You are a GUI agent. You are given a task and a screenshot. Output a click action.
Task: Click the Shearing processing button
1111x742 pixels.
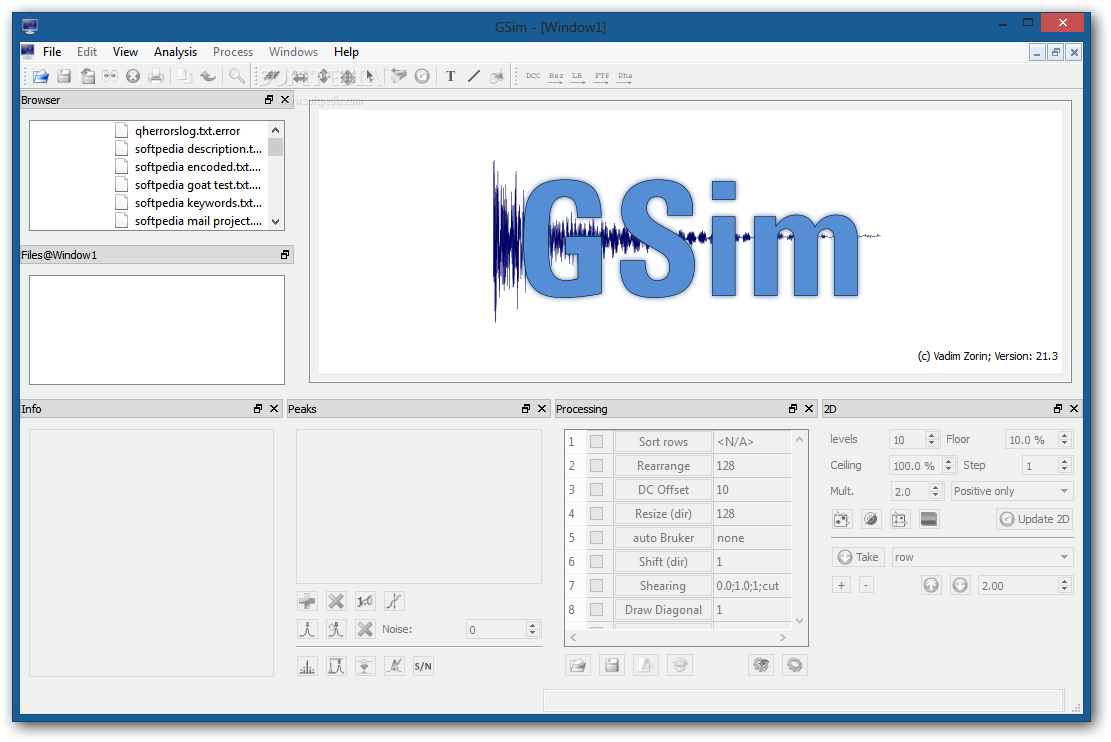[663, 586]
